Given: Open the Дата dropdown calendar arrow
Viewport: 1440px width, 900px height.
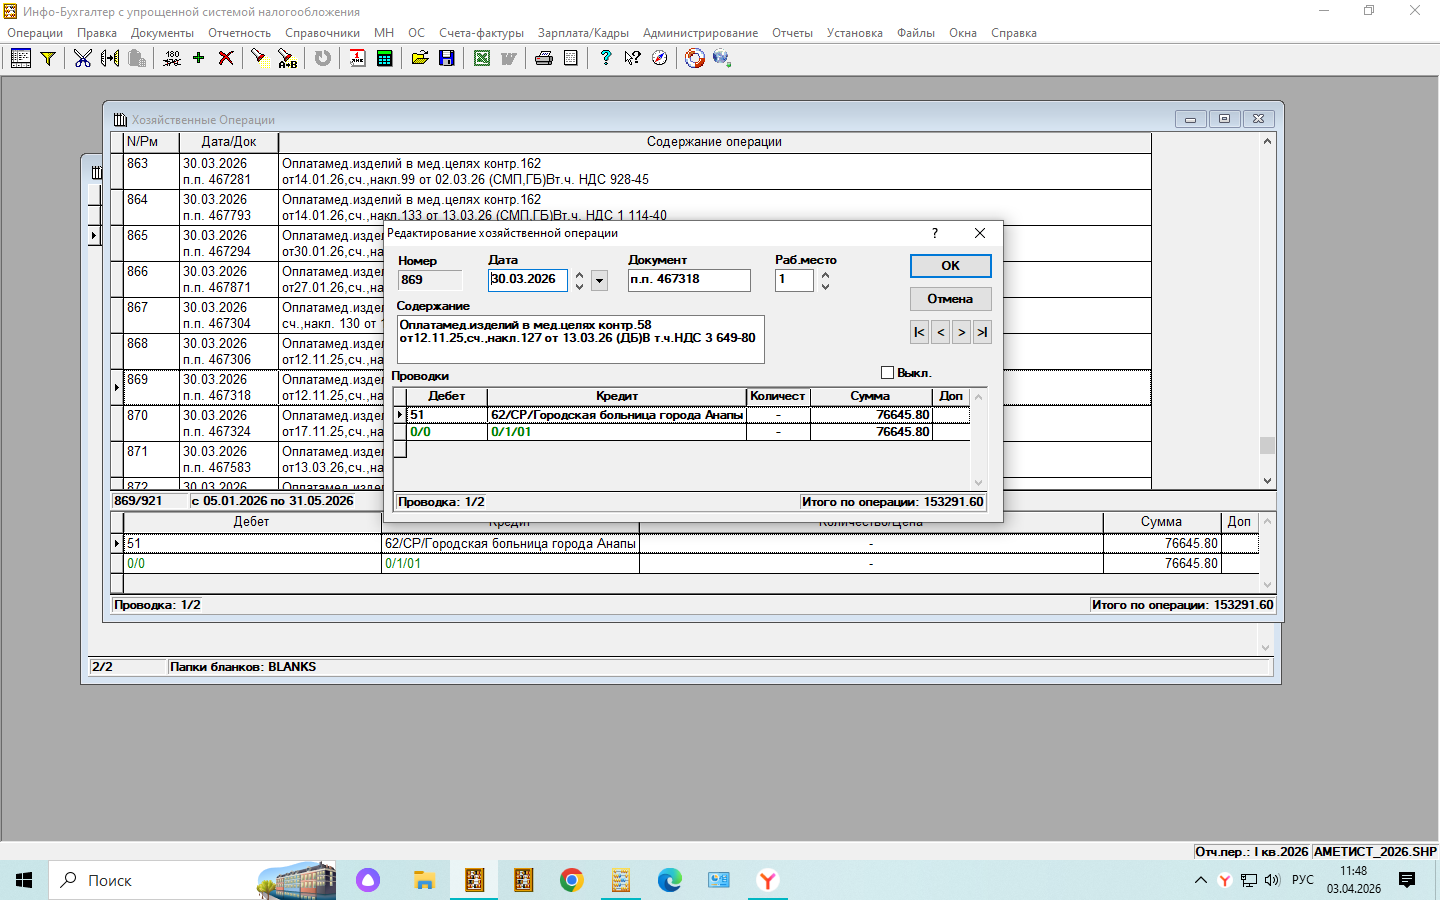Looking at the screenshot, I should click(x=599, y=281).
